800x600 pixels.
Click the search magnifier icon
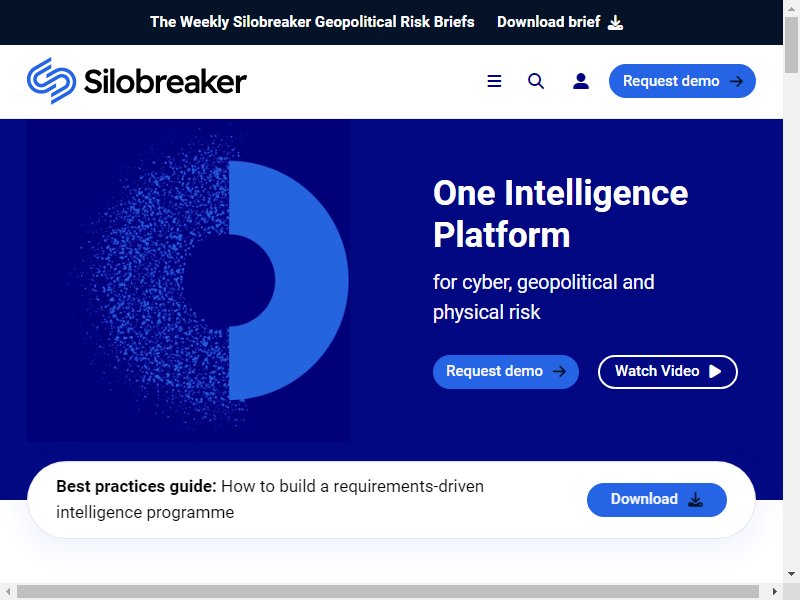(x=536, y=81)
